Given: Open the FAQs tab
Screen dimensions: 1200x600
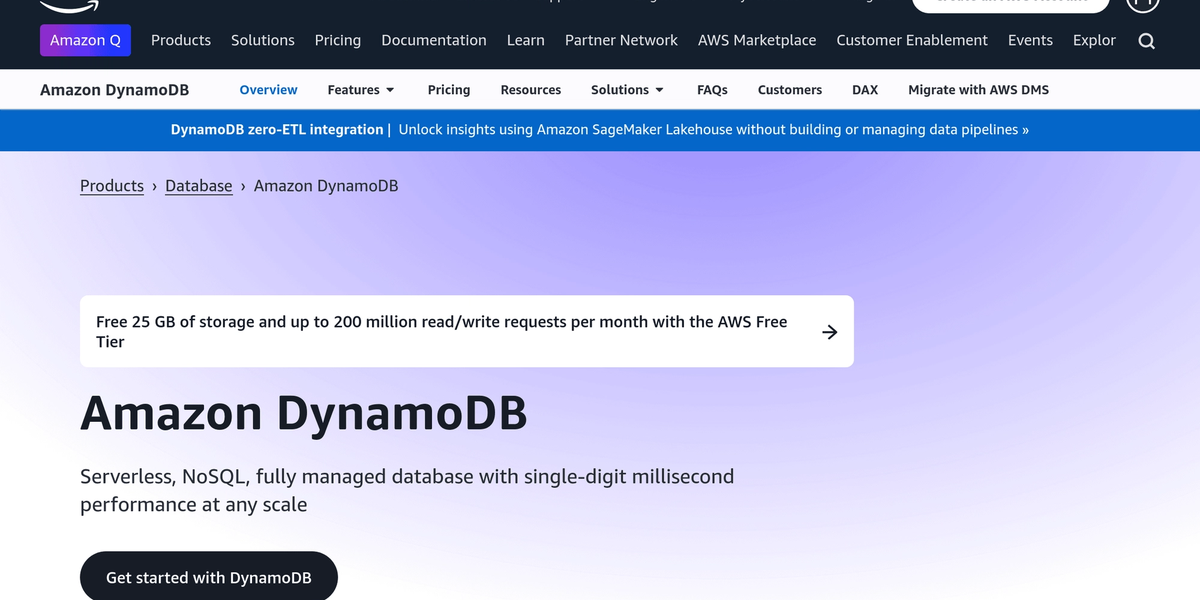Looking at the screenshot, I should coord(712,89).
